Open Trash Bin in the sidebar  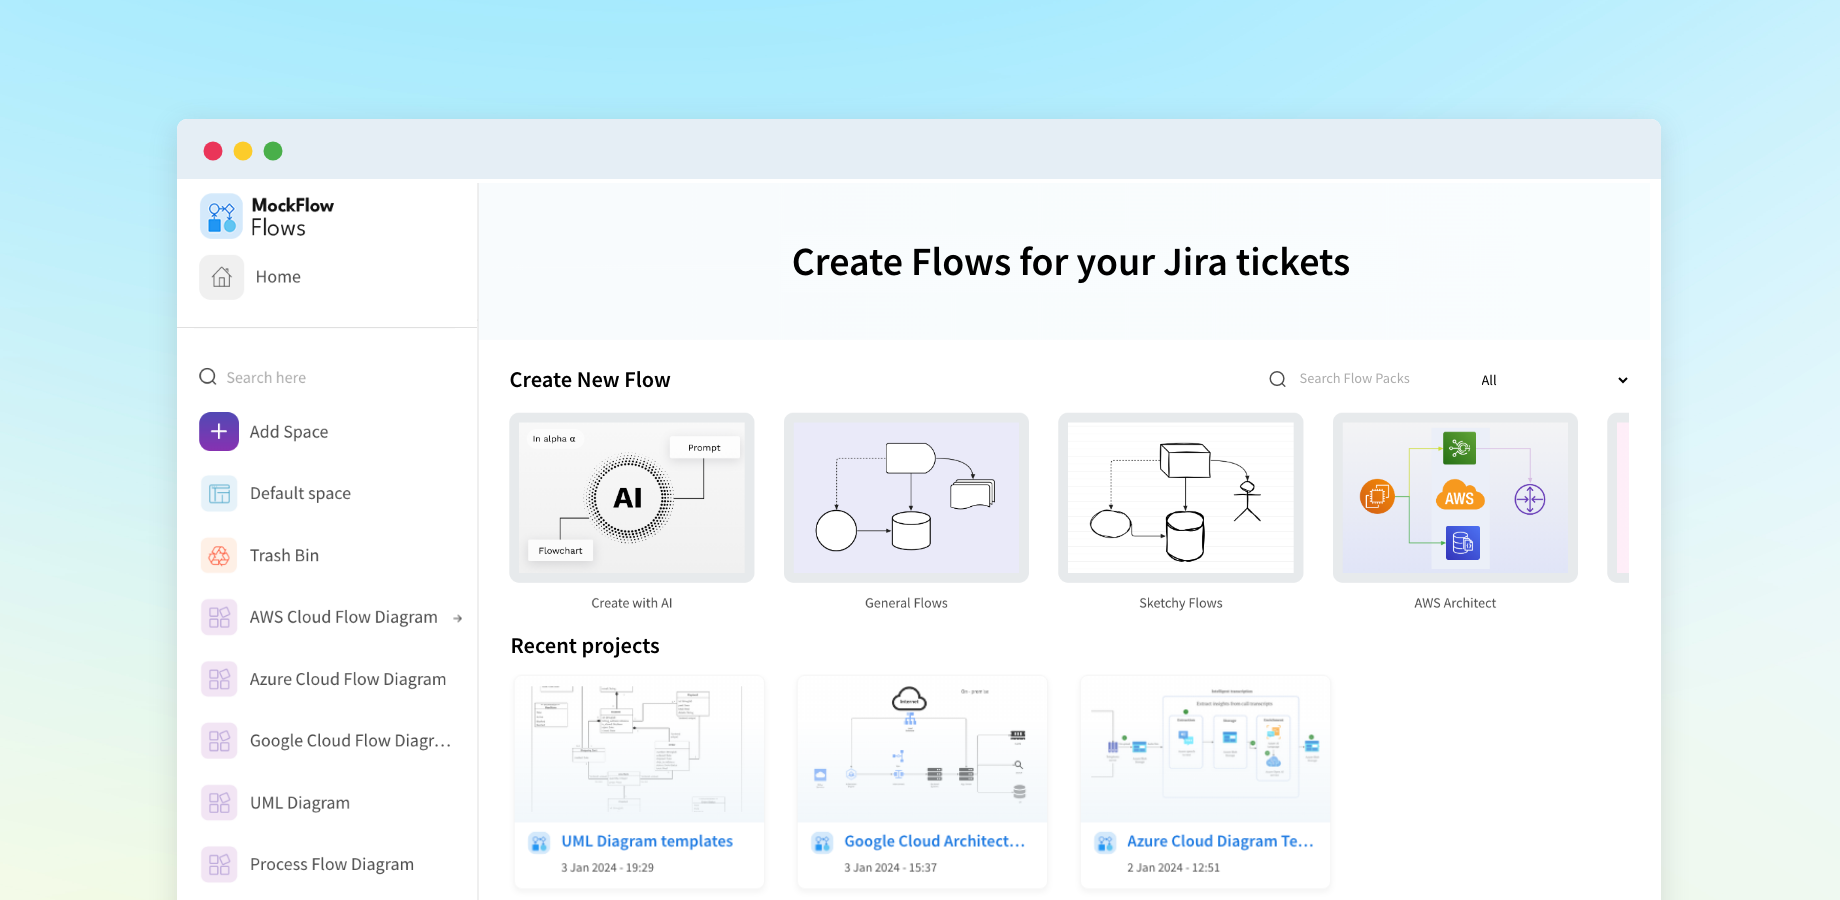(284, 555)
